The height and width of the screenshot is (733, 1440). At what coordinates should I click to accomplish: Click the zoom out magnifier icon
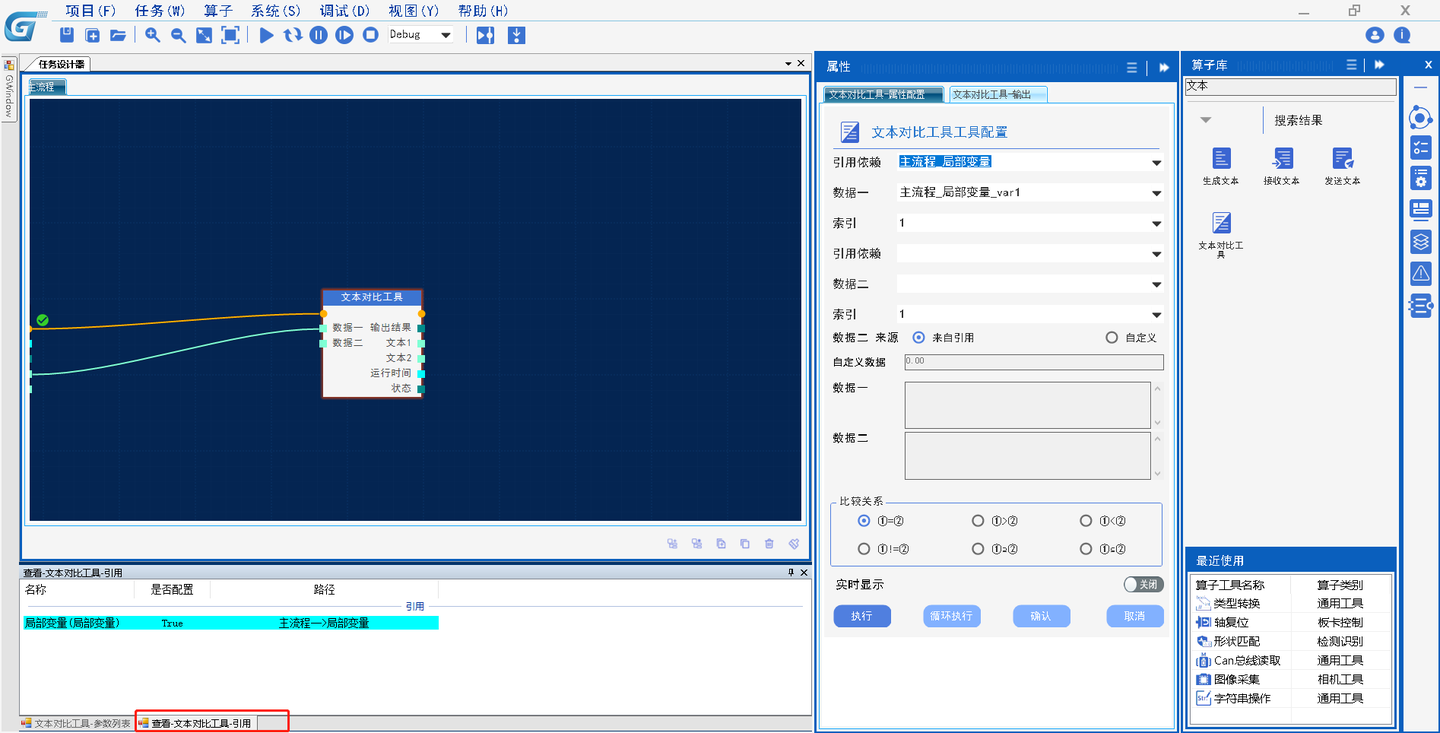(x=178, y=35)
